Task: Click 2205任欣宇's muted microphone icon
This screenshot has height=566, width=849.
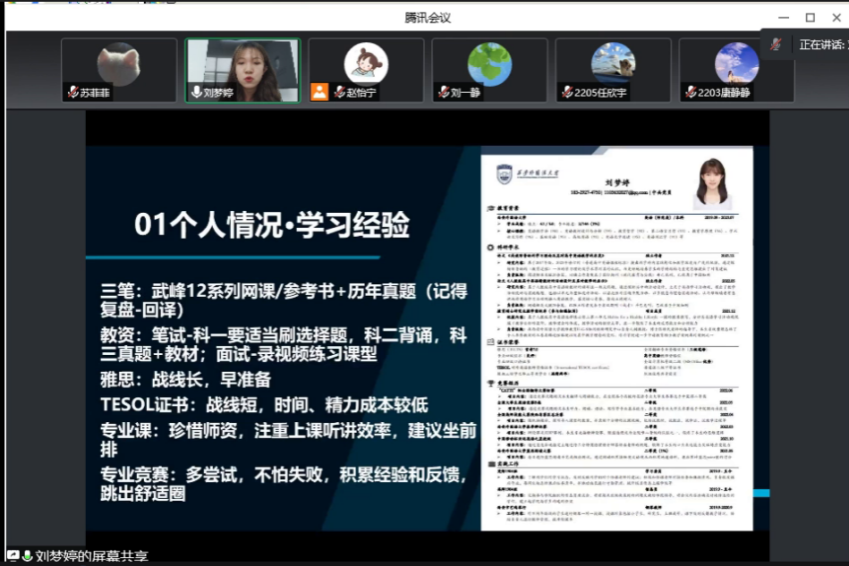Action: point(566,92)
